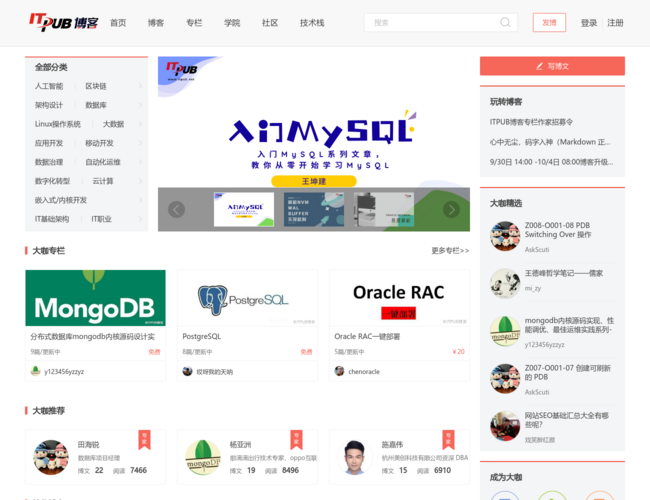Open 博客 in top navigation
The image size is (650, 500).
tap(156, 23)
